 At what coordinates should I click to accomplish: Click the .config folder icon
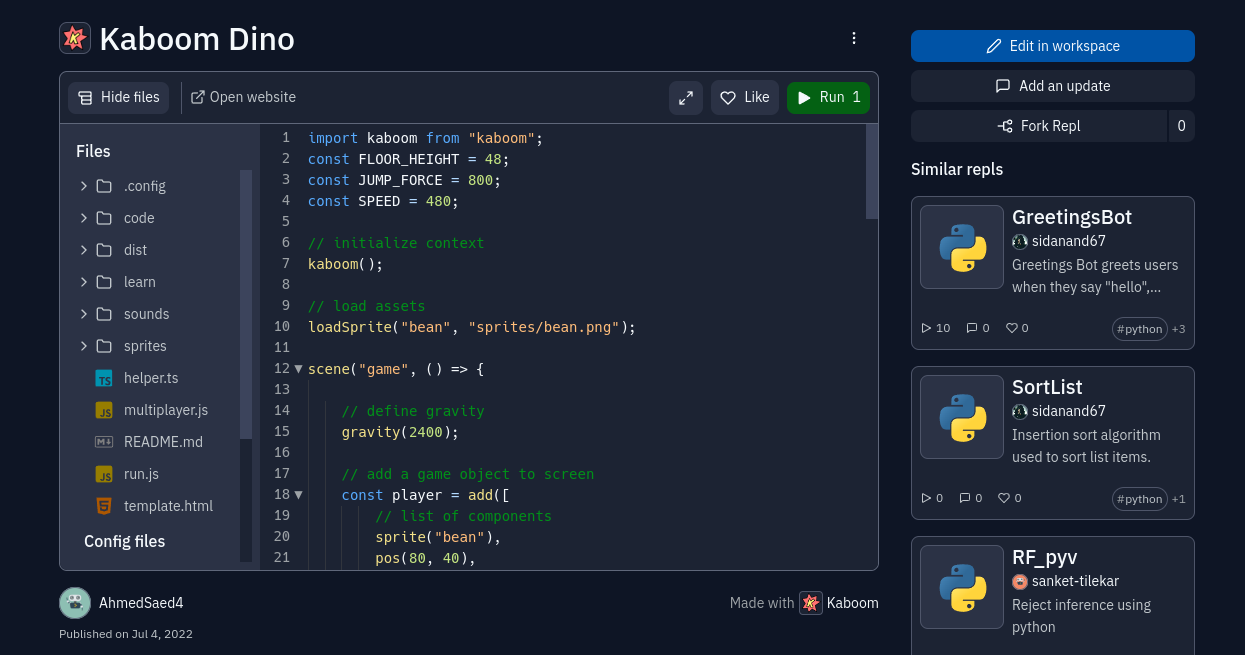[104, 186]
